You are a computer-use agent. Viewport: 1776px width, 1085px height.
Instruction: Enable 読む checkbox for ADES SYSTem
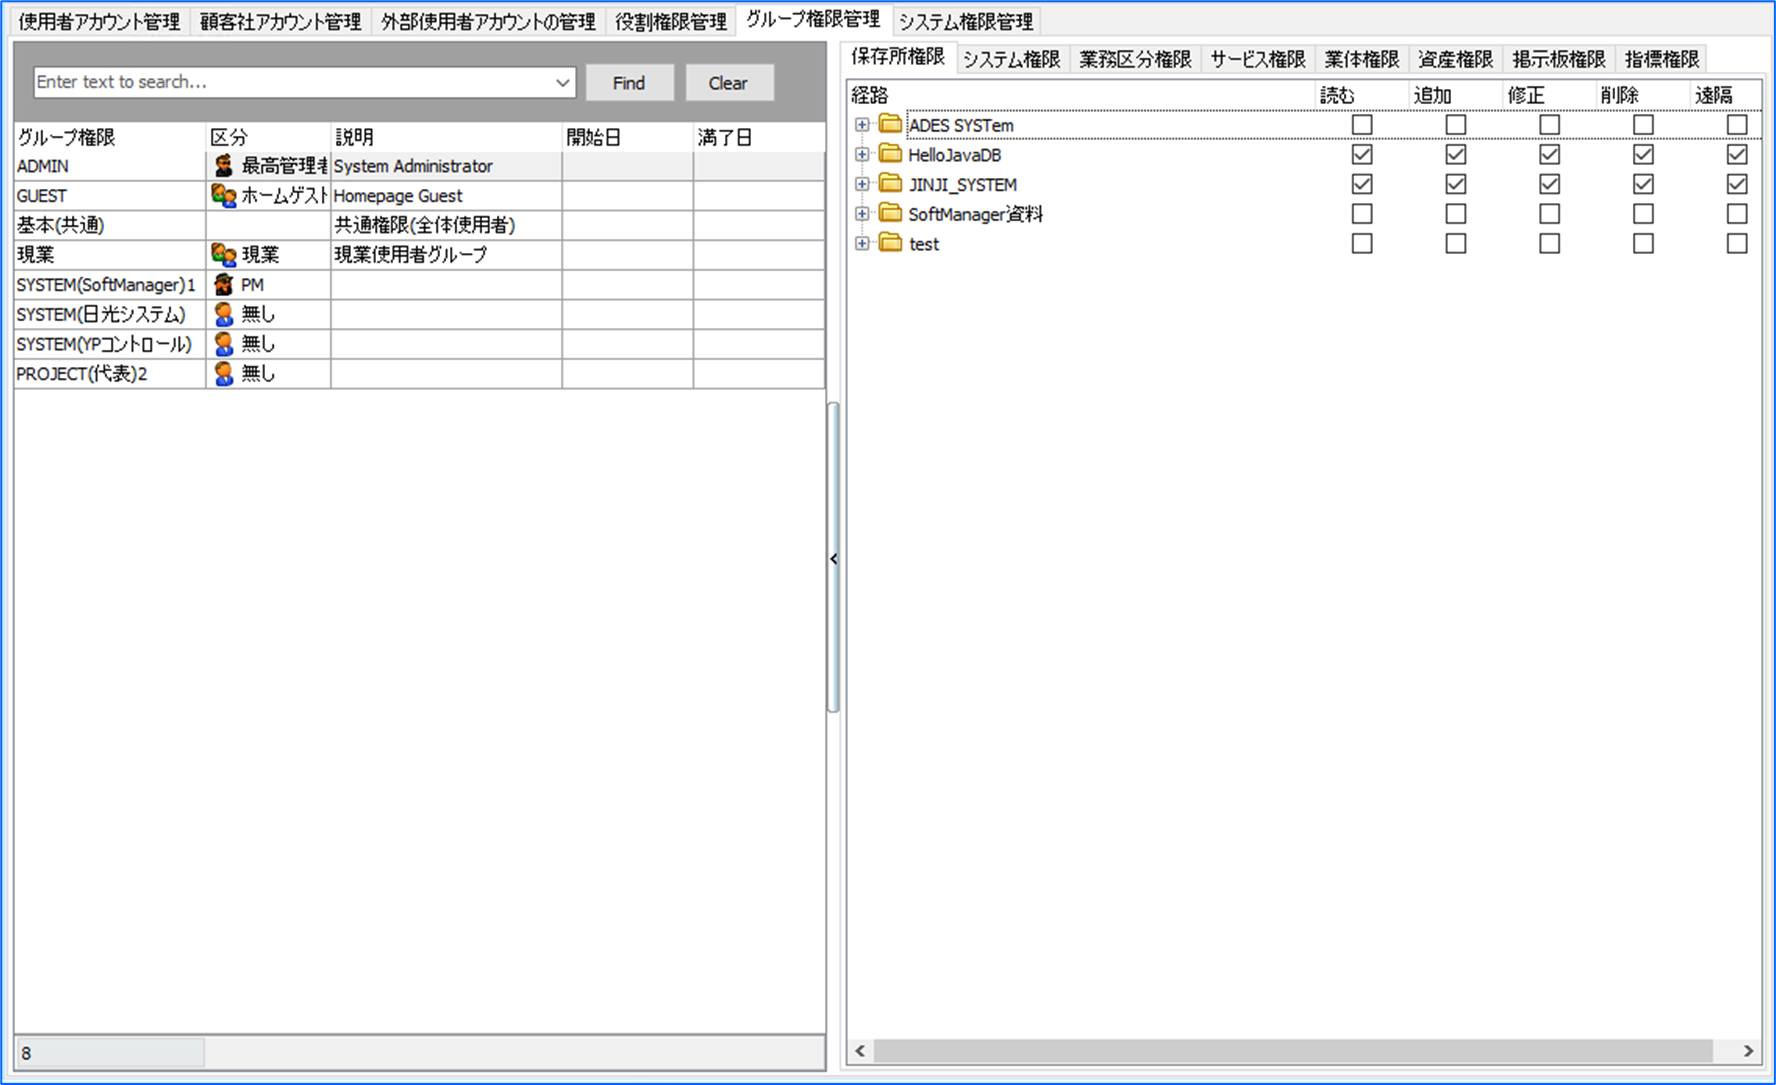[x=1361, y=125]
